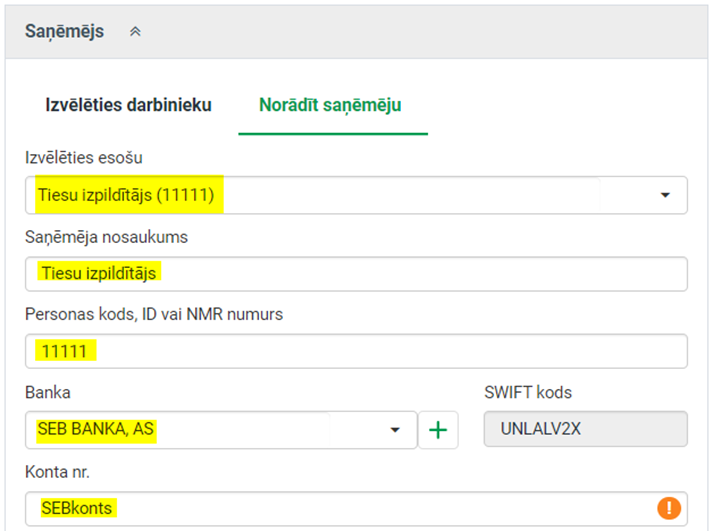Click the orange warning icon in Konta nr.
This screenshot has width=713, height=531.
[x=669, y=508]
